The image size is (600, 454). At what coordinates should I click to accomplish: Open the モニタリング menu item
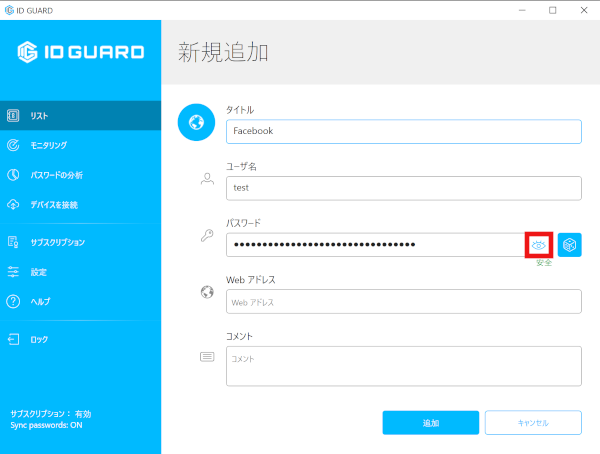tap(80, 145)
